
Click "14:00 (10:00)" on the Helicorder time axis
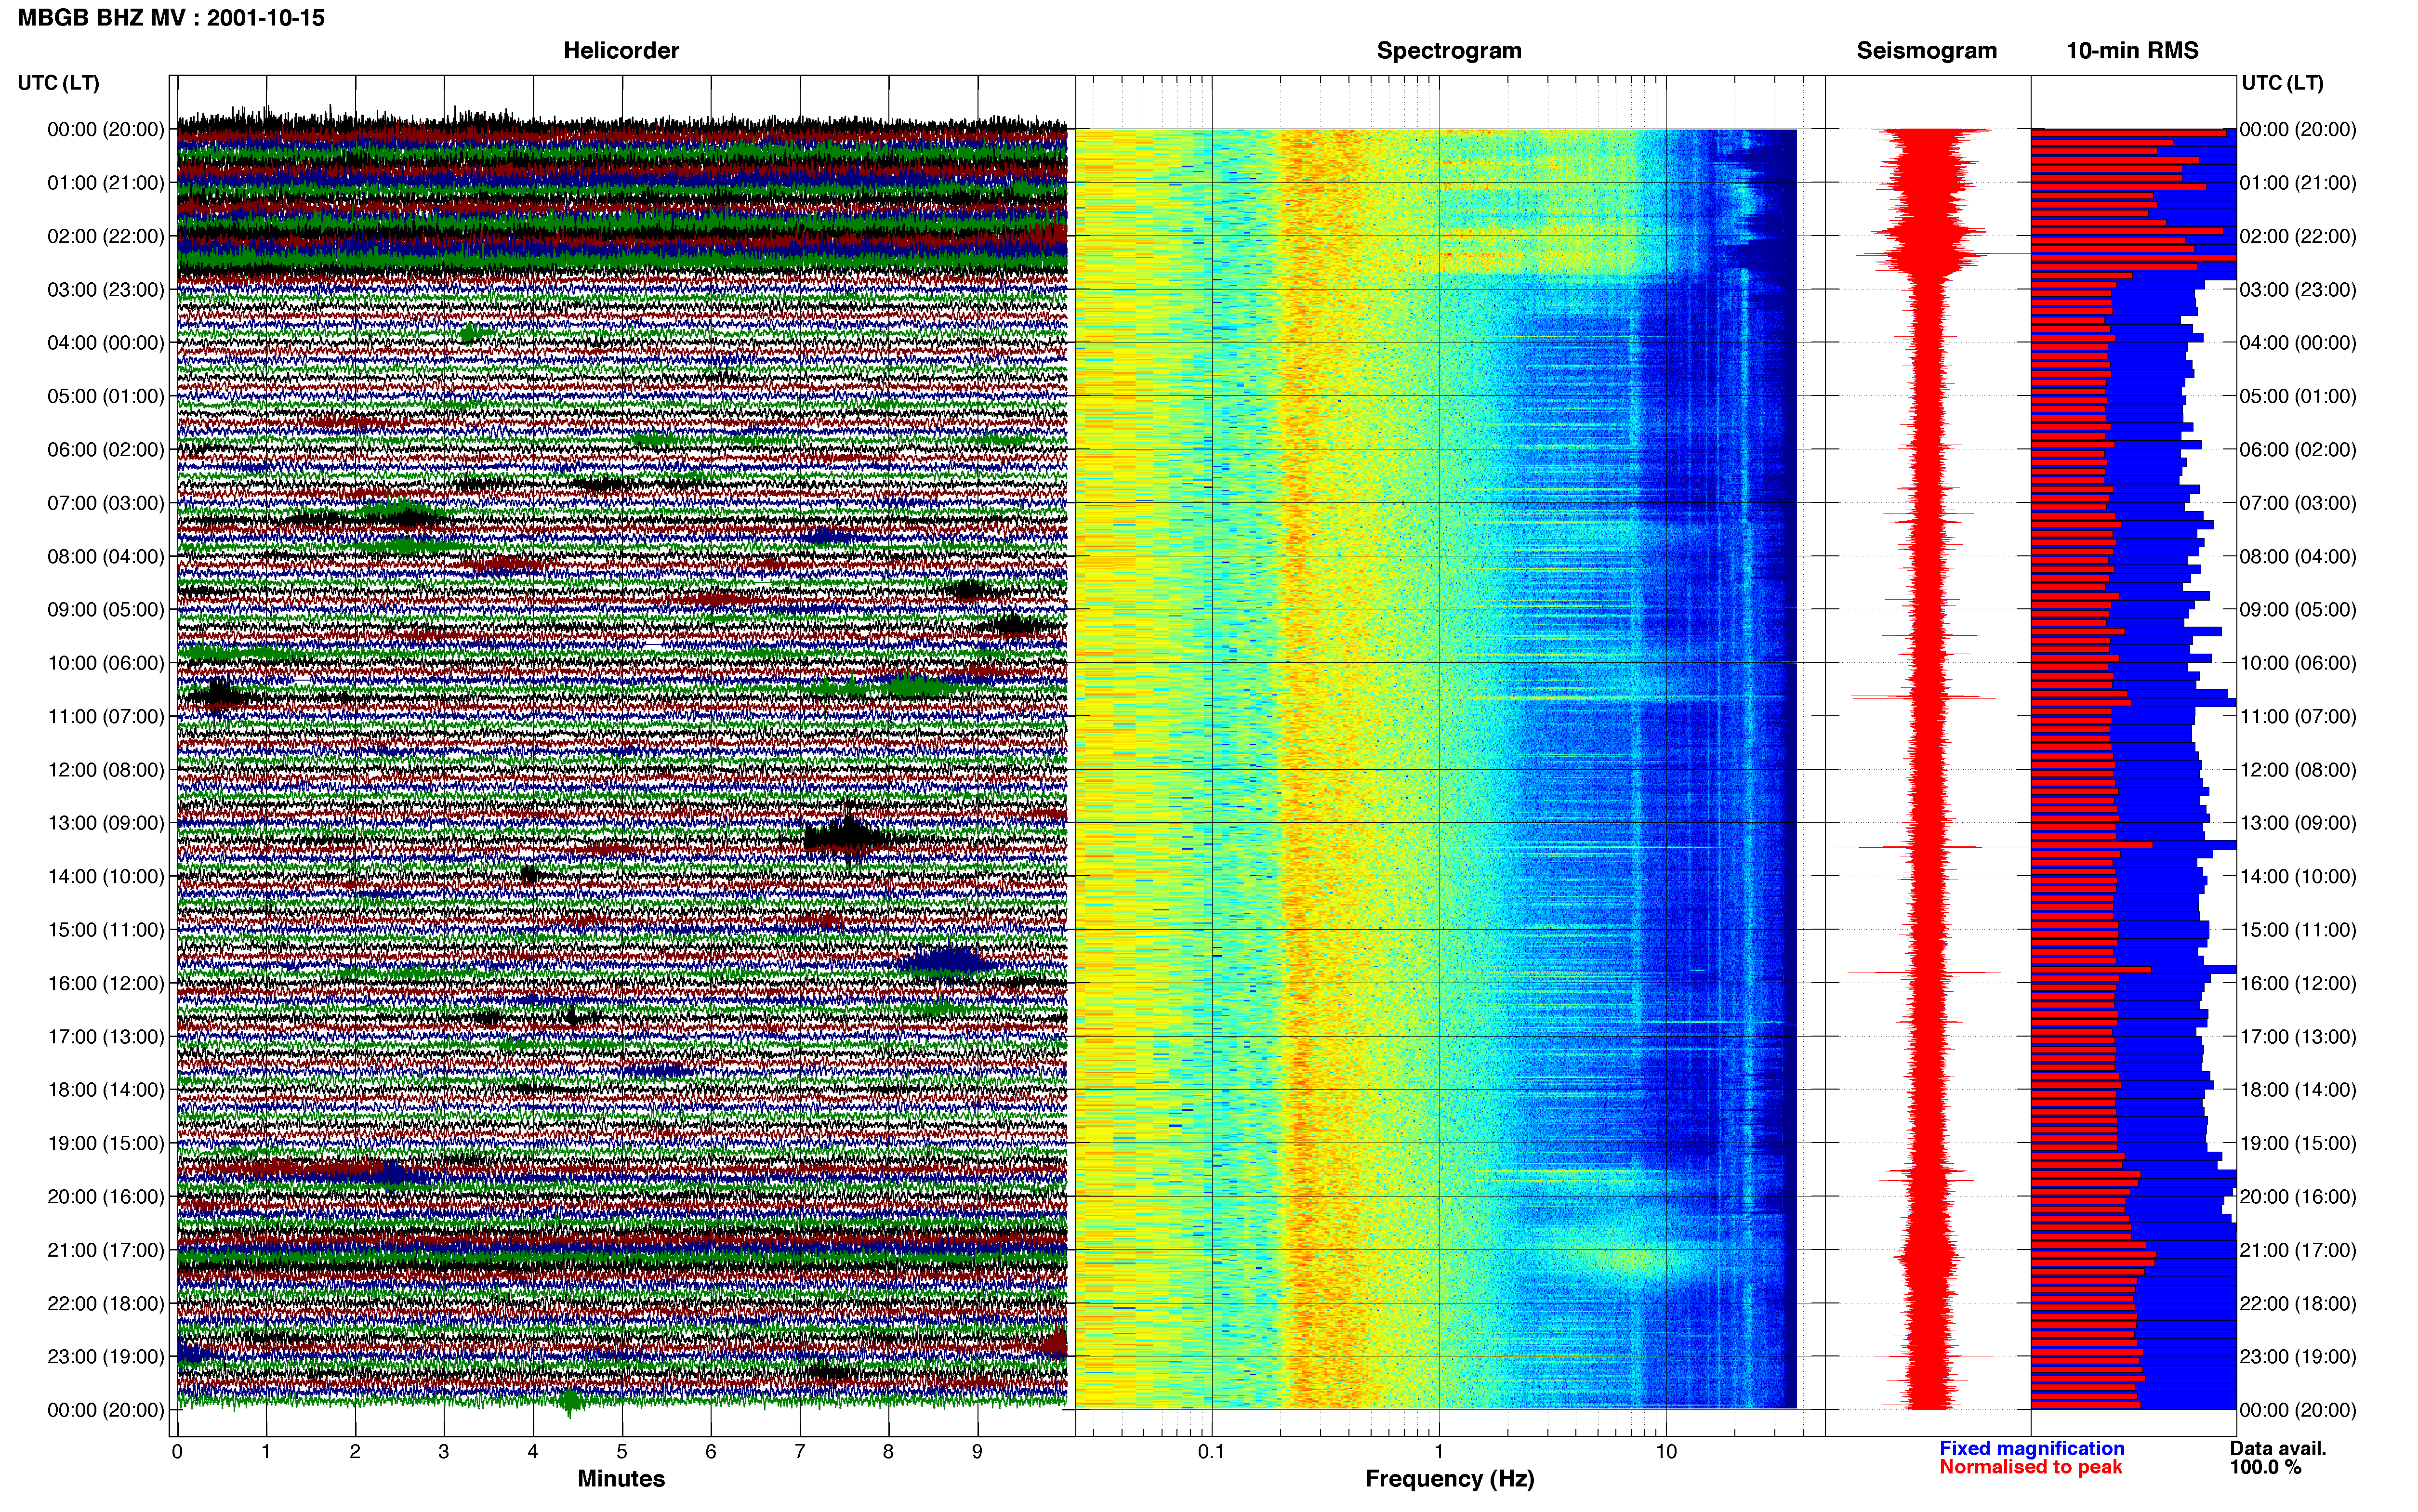click(x=105, y=876)
